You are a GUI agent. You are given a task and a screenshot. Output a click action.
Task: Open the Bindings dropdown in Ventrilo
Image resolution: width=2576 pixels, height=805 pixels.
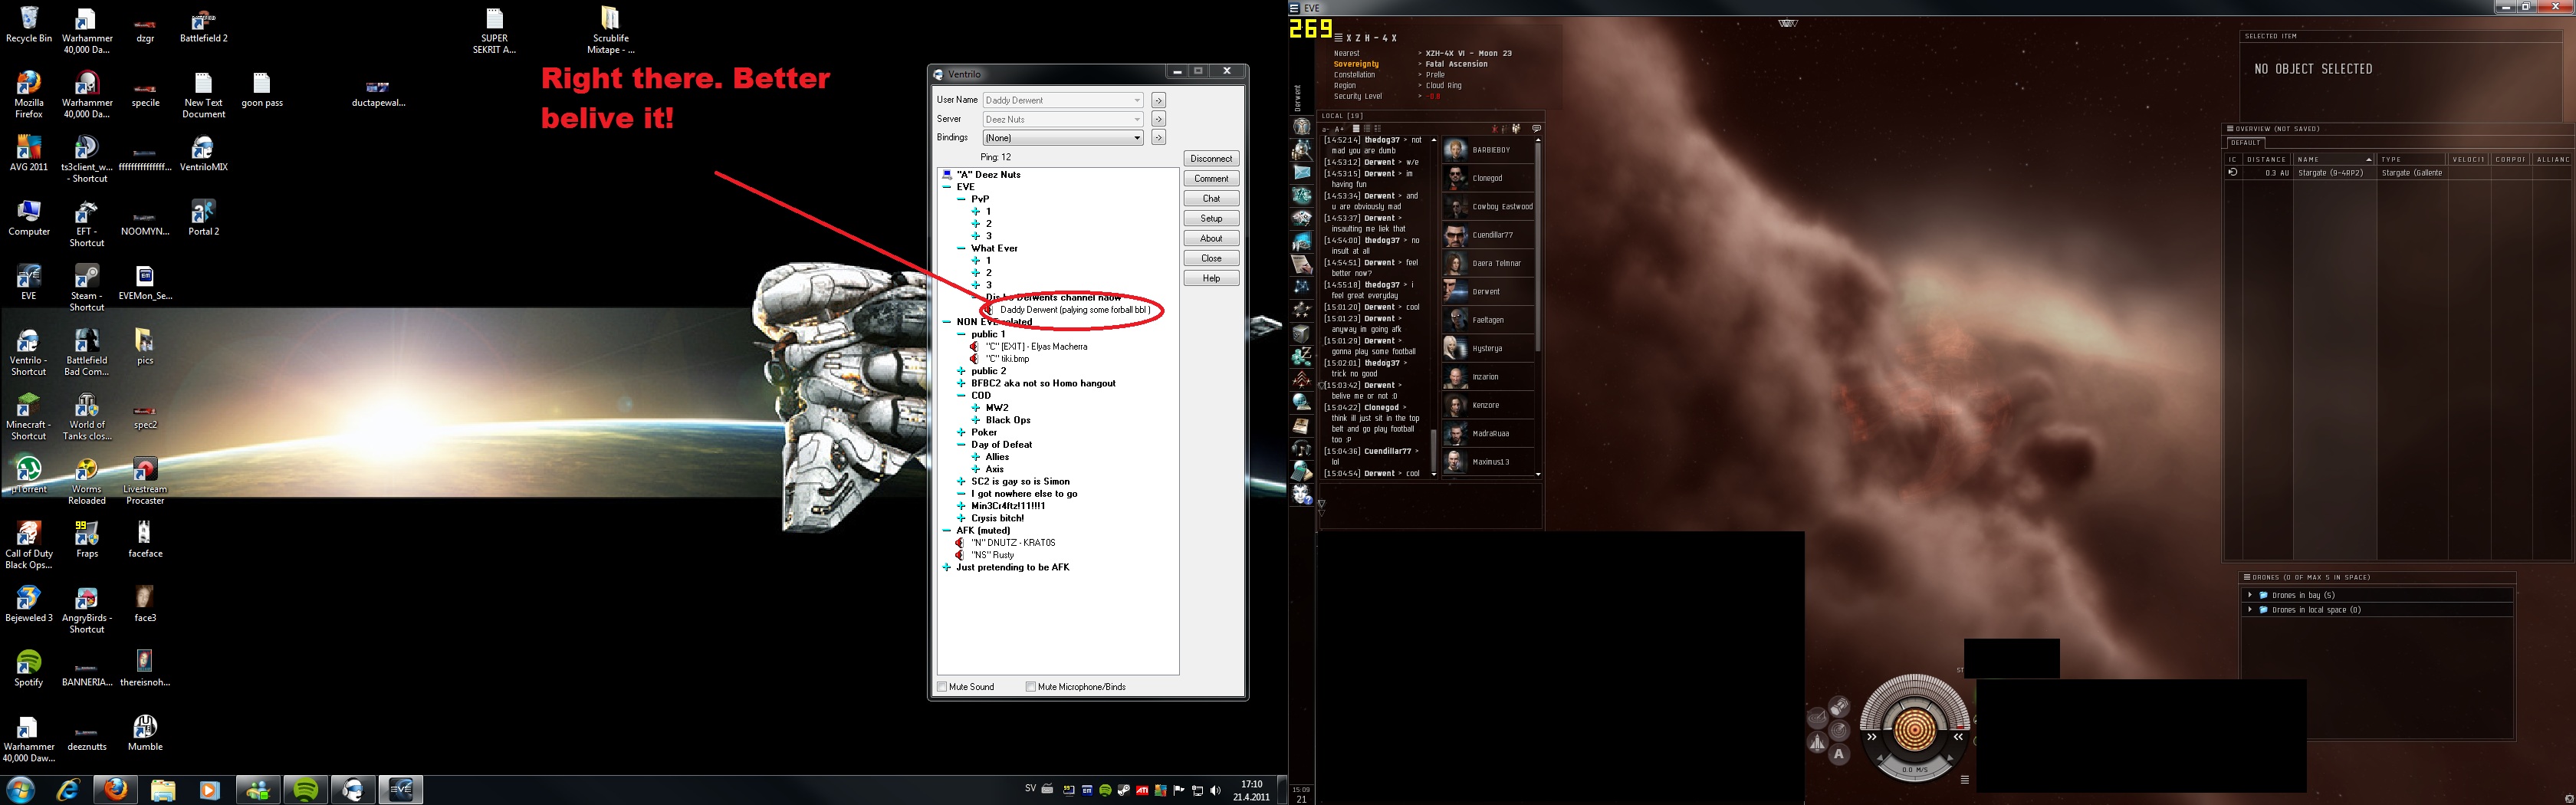[x=1137, y=138]
